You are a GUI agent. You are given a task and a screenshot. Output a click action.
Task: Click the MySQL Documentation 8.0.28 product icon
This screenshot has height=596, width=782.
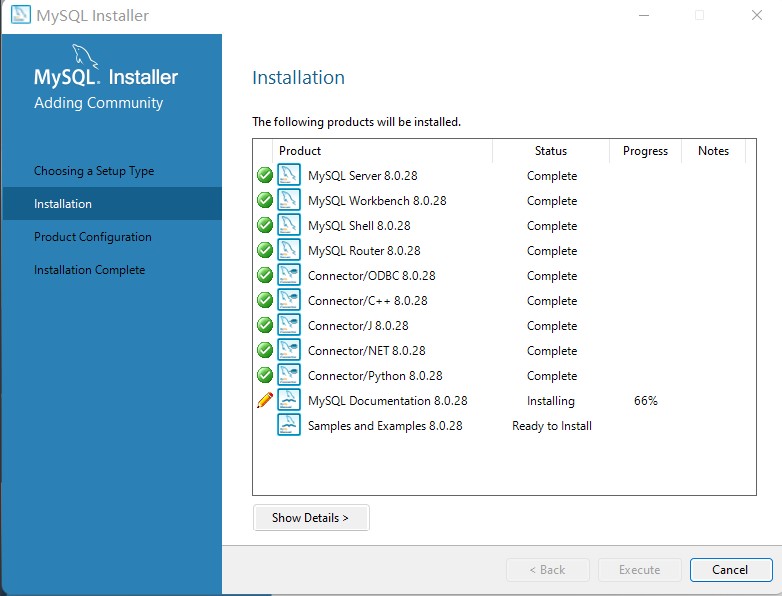pyautogui.click(x=289, y=400)
